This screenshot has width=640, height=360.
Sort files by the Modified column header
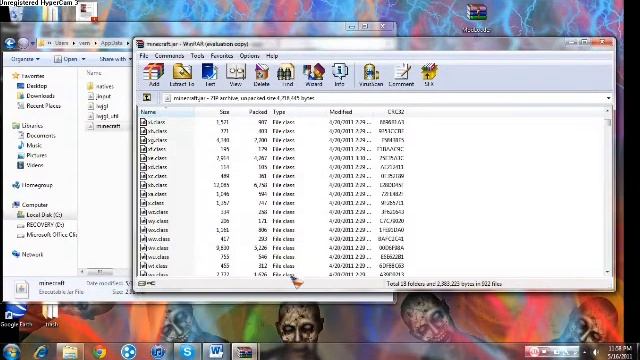[x=349, y=112]
